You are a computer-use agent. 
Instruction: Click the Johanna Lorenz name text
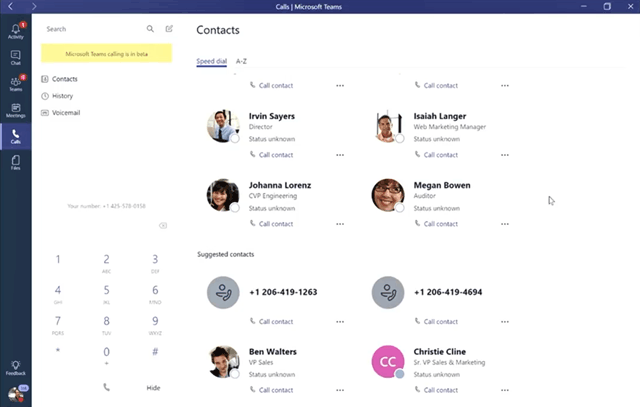click(x=280, y=185)
